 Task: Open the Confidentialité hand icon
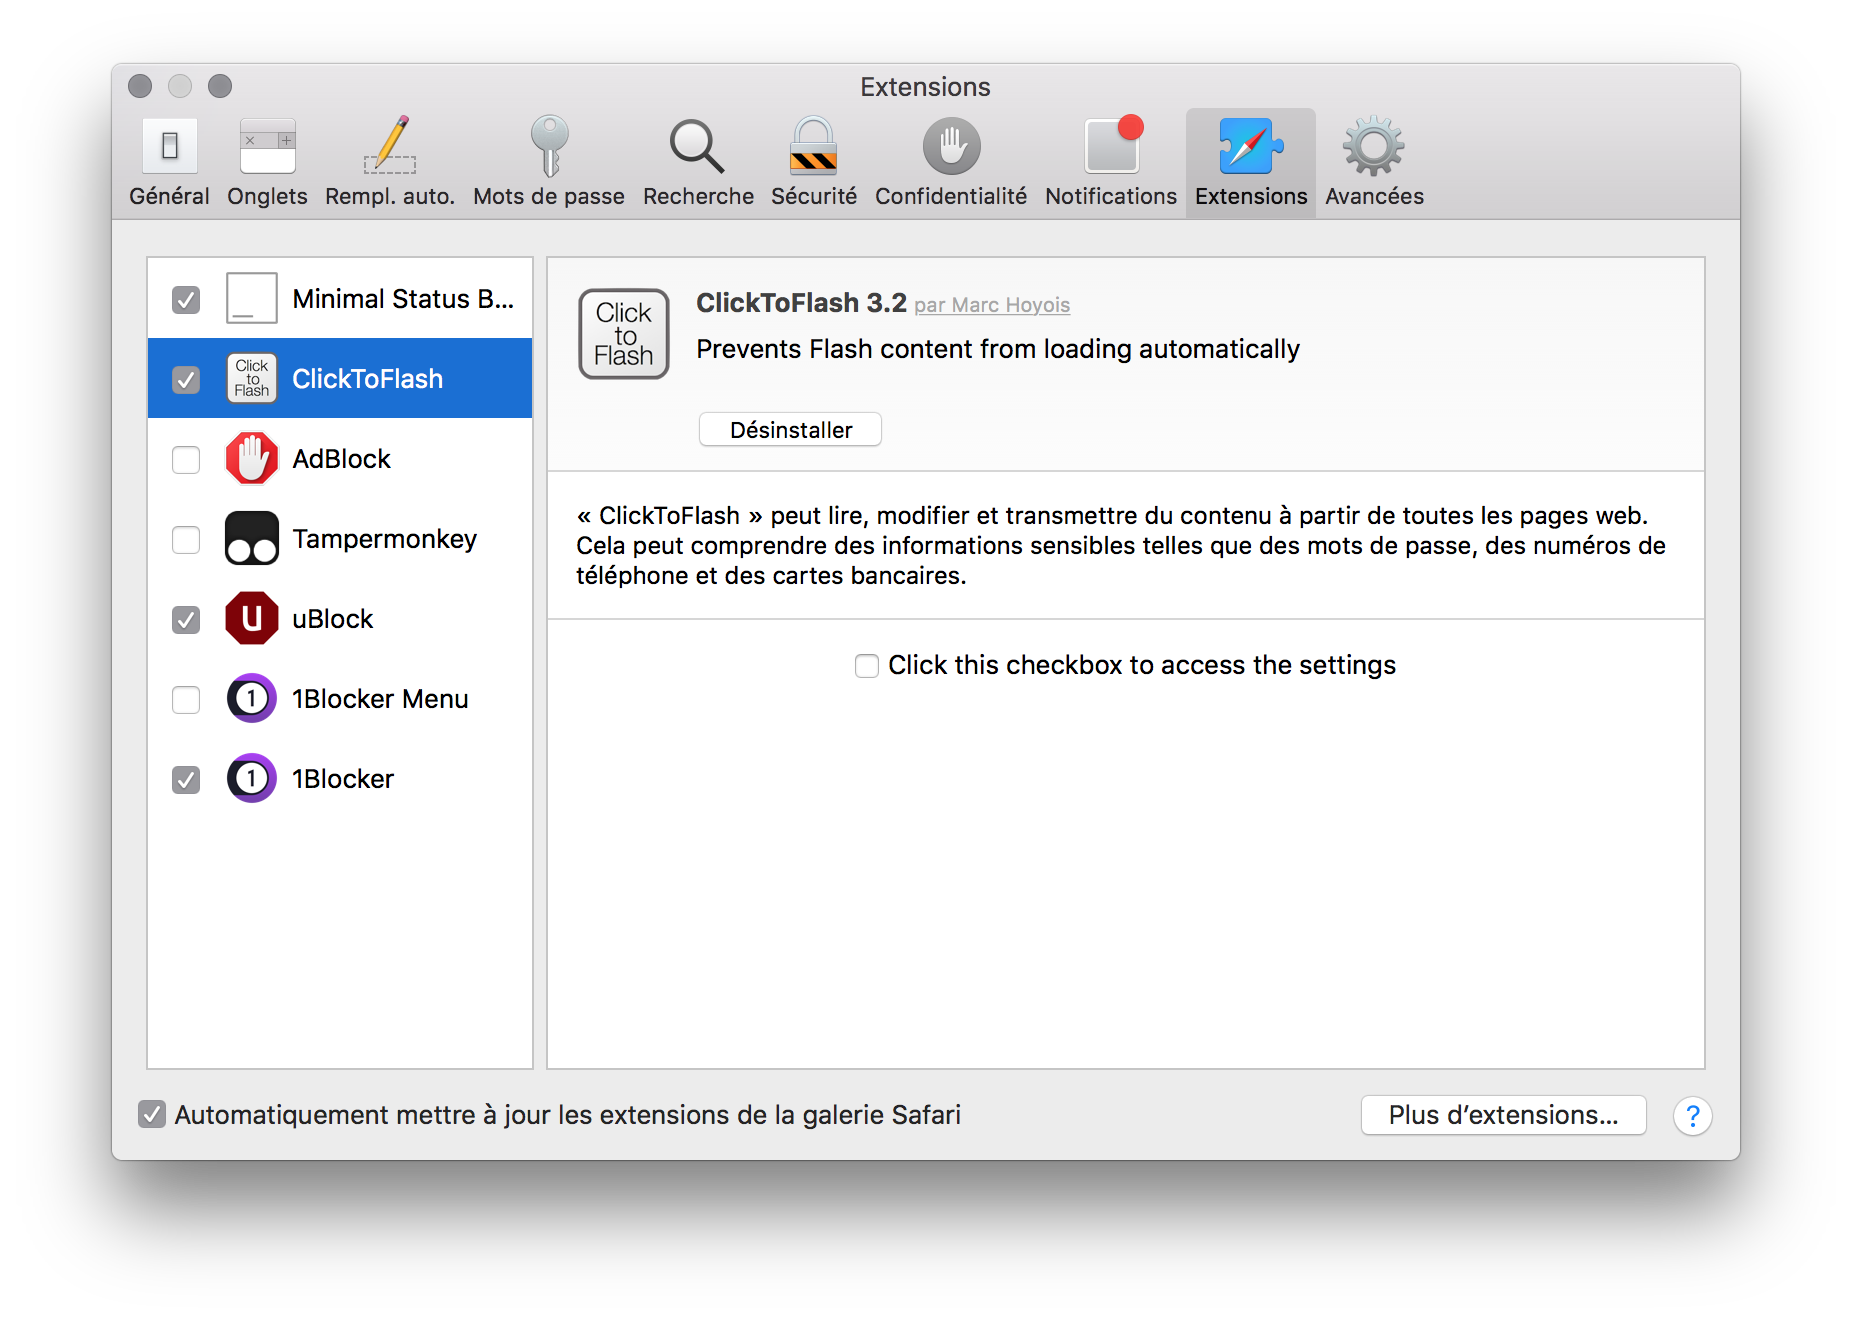pyautogui.click(x=951, y=146)
